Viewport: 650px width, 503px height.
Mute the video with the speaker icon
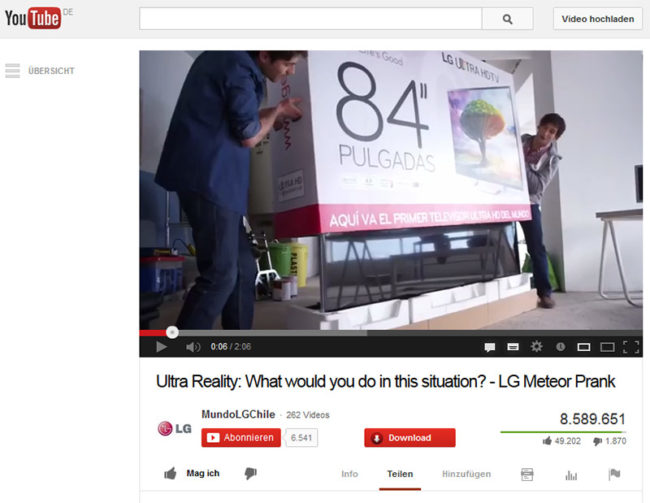coord(193,347)
